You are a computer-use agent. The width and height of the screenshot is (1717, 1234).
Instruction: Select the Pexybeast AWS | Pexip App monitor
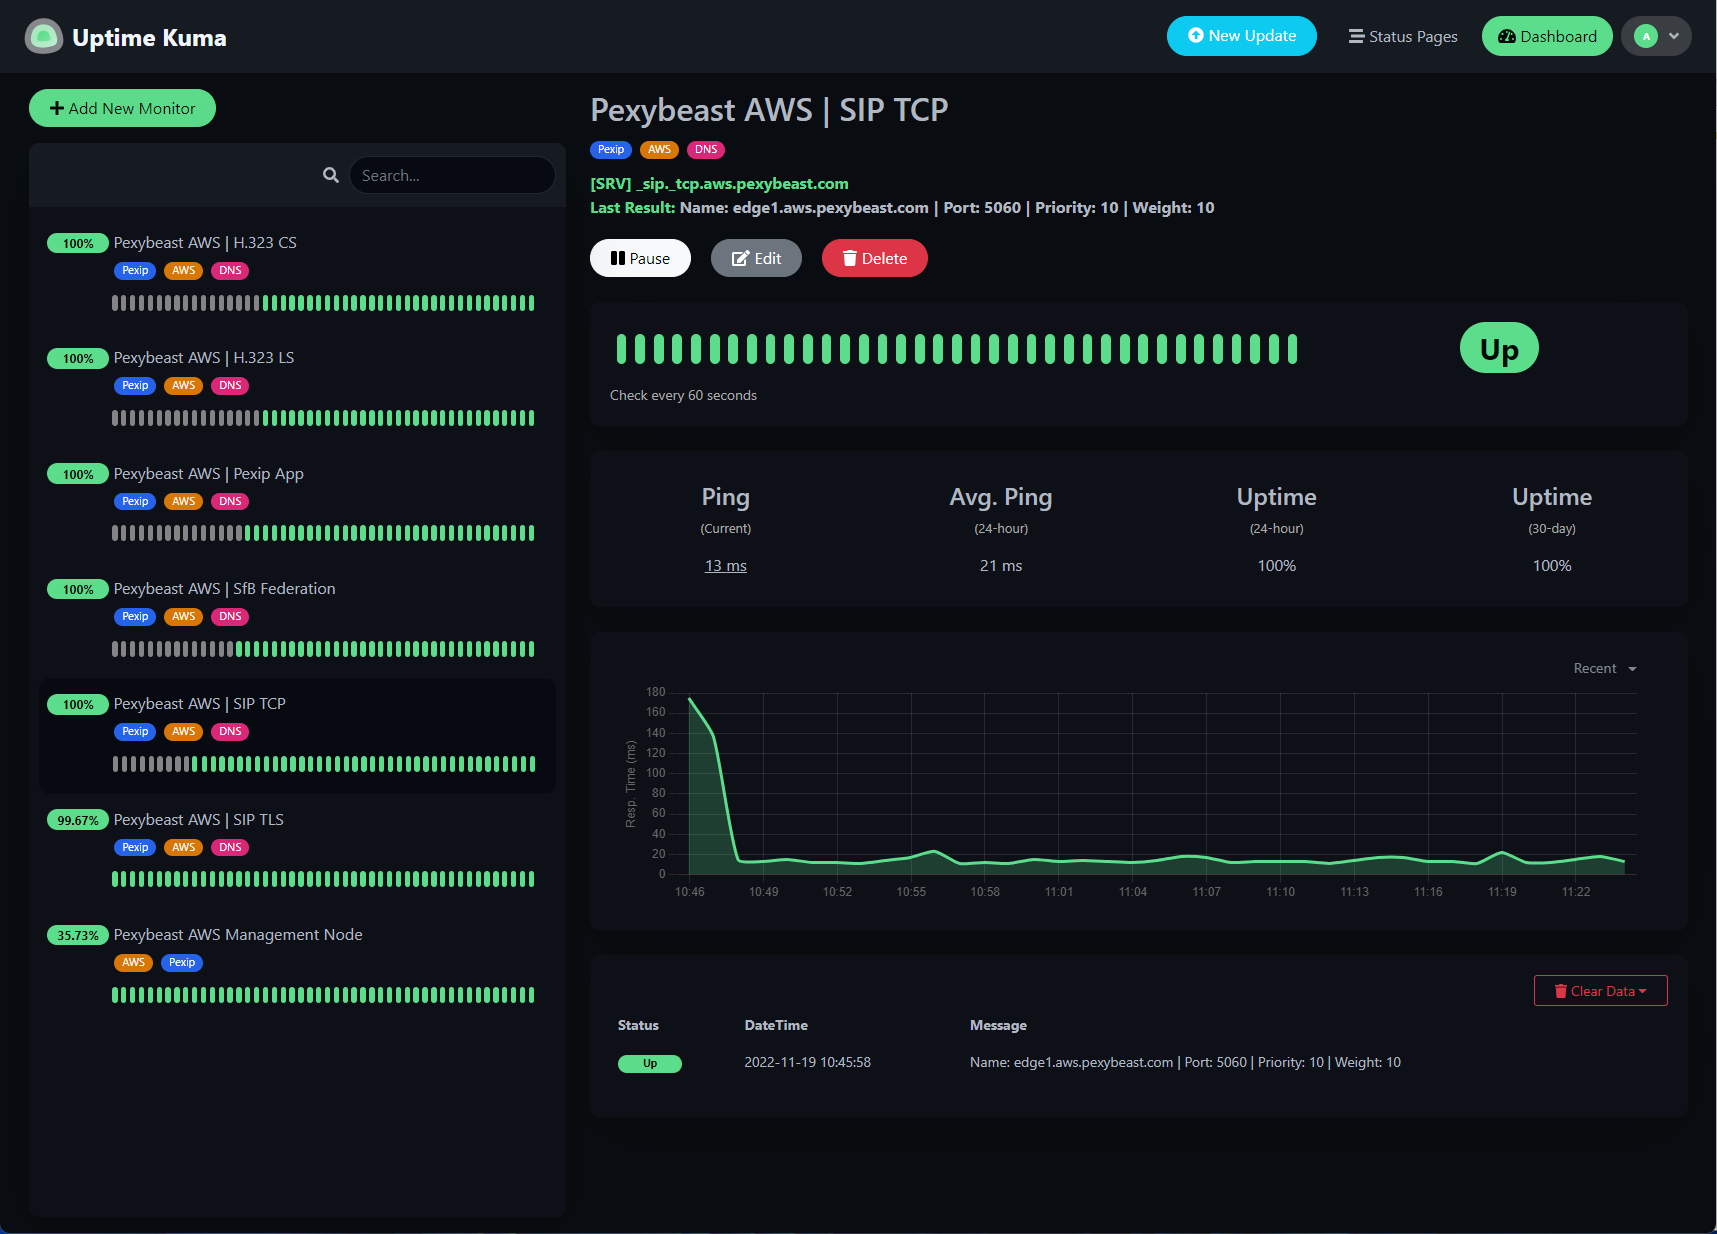pyautogui.click(x=297, y=502)
